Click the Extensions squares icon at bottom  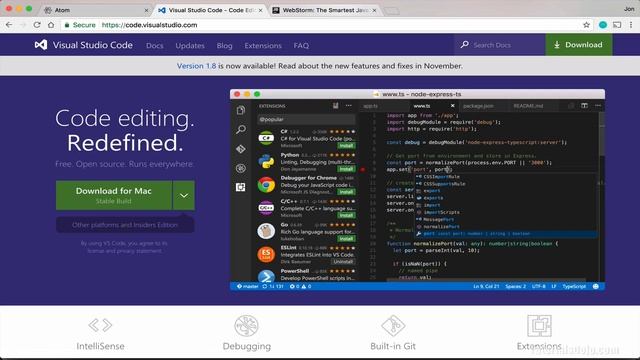[x=539, y=326]
